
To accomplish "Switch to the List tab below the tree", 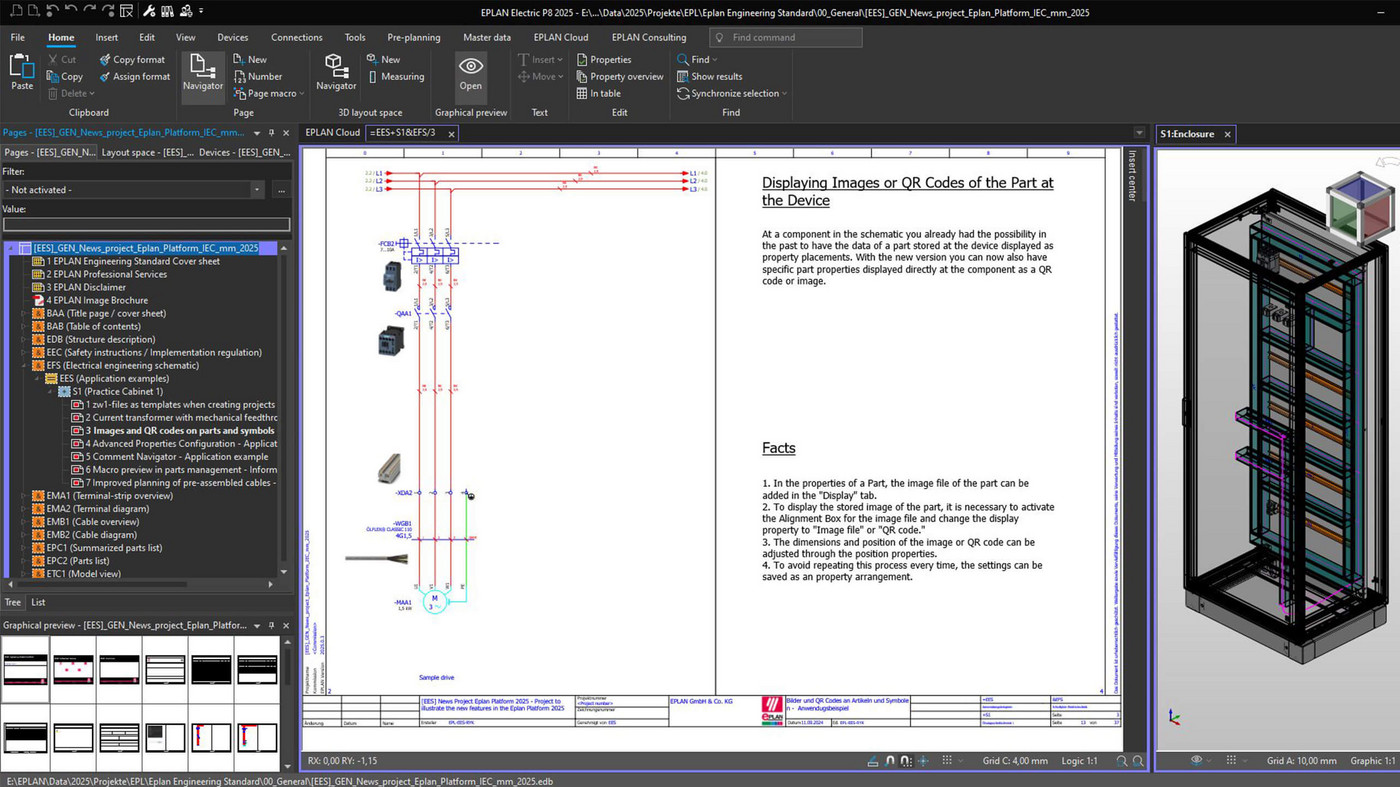I will click(x=37, y=602).
